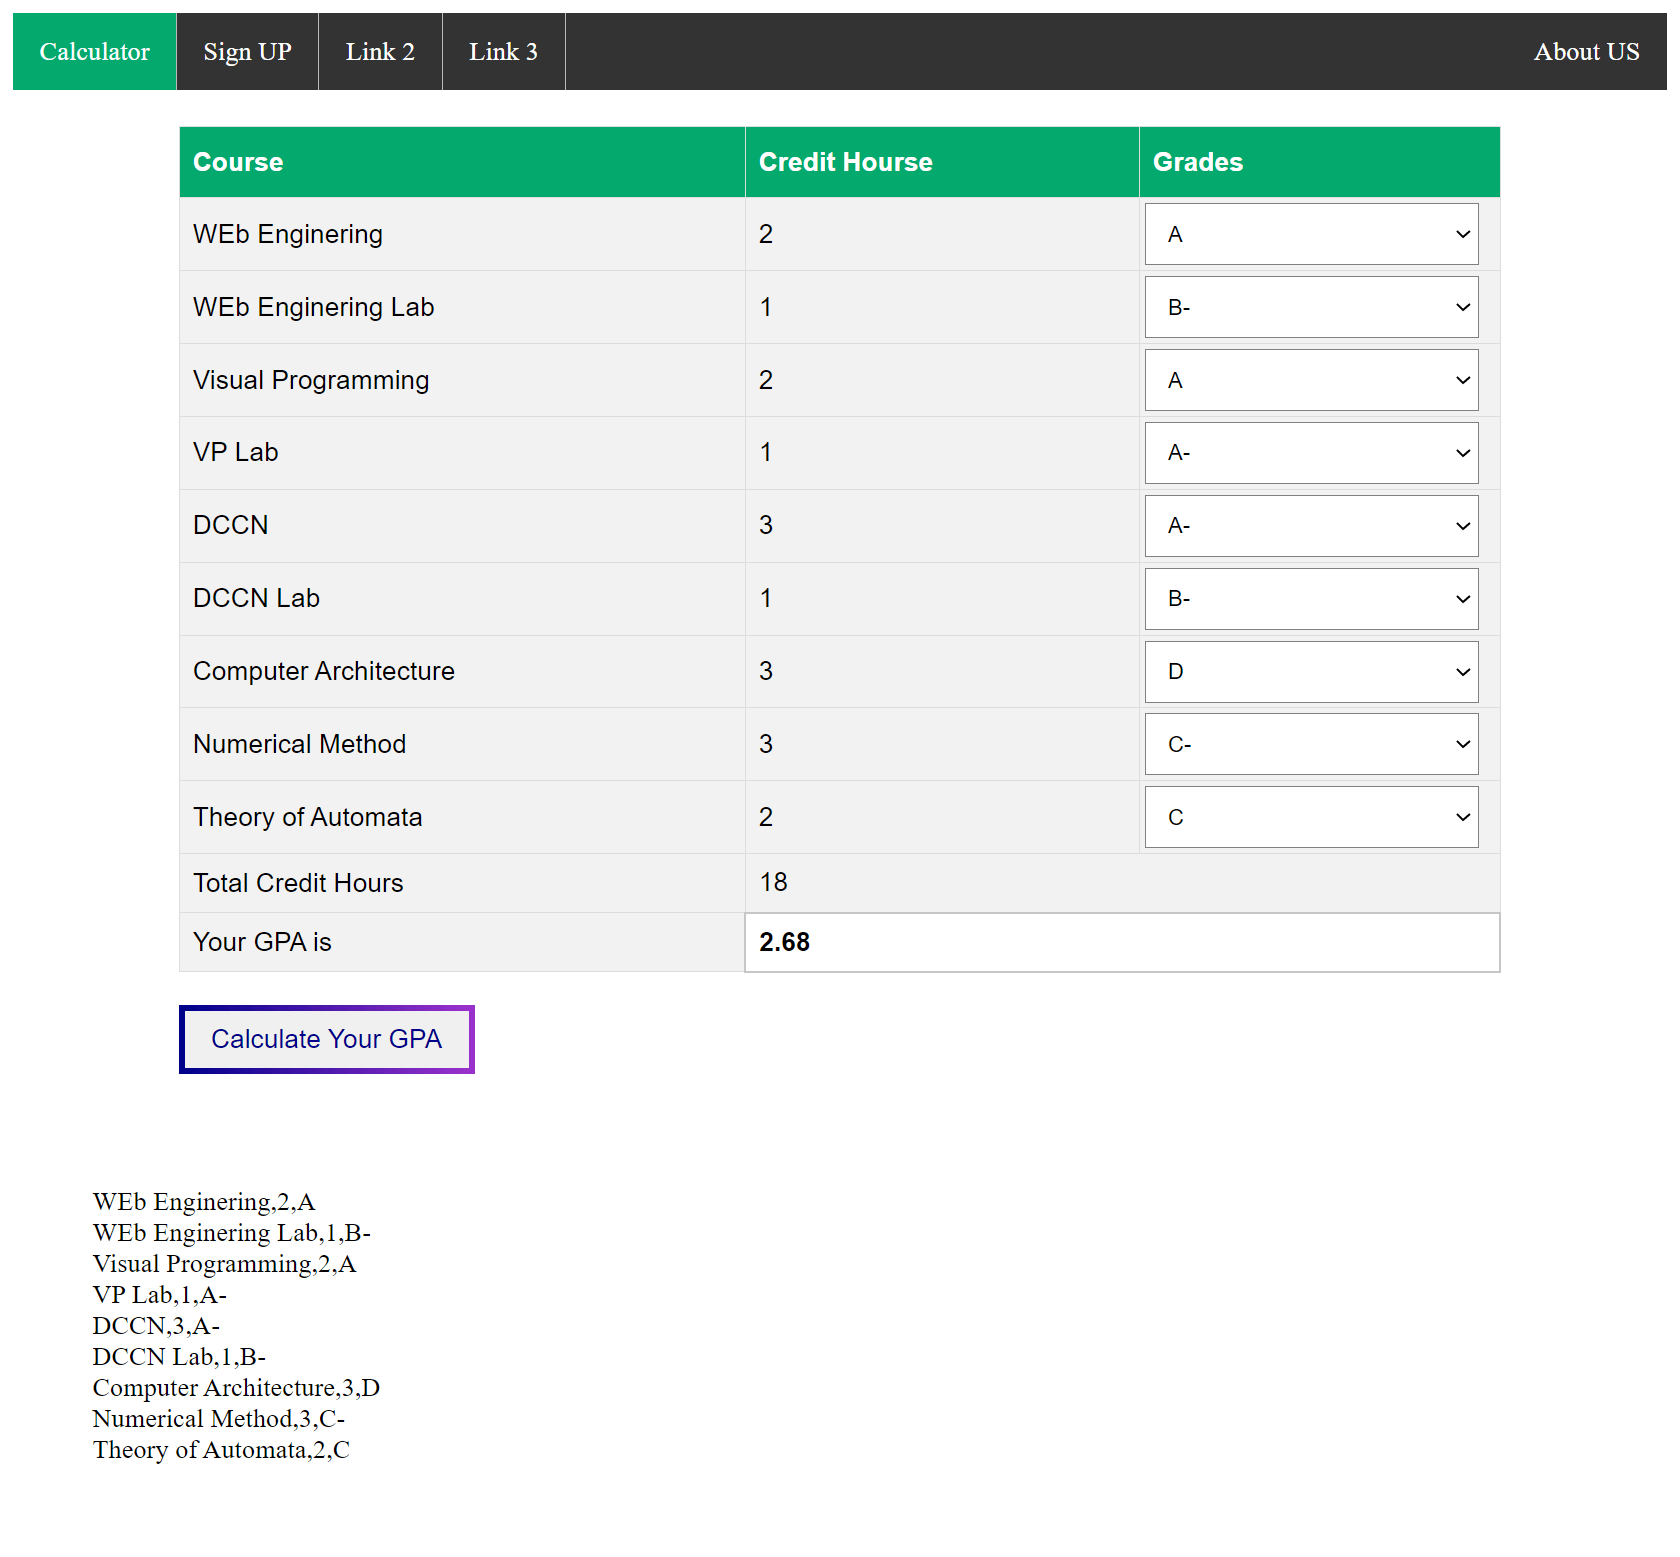Viewport: 1680px width, 1557px height.
Task: Open the WEb Enginering Lab grade dropdown
Action: point(1310,307)
